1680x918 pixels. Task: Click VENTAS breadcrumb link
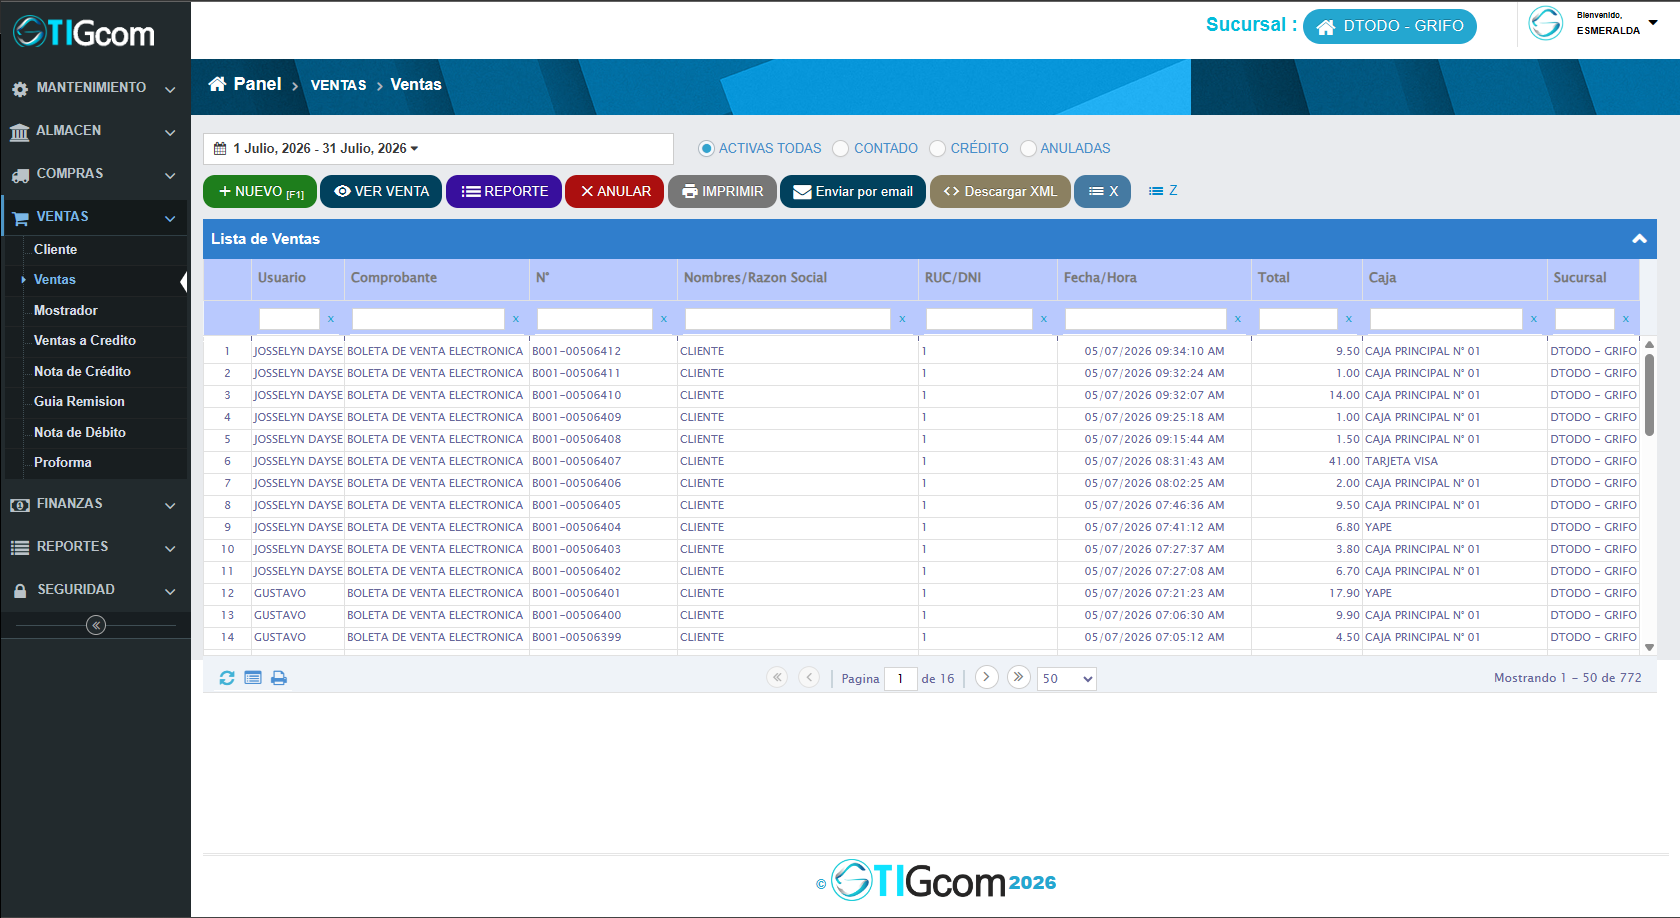pos(338,85)
